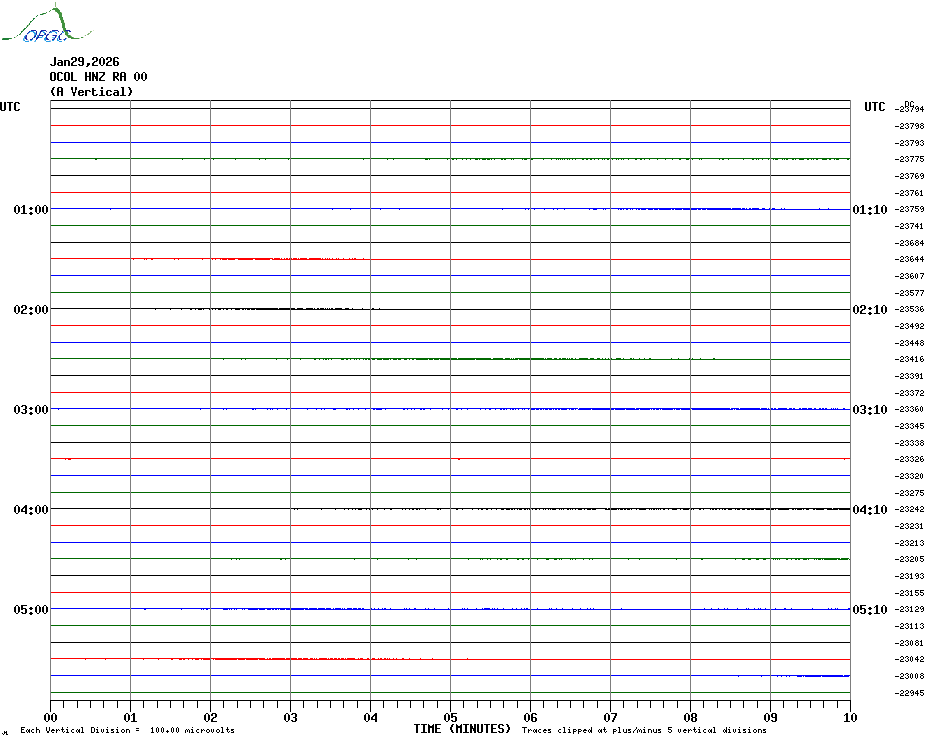Click the (A Vertical) component label
This screenshot has height=744, width=930.
tap(91, 92)
